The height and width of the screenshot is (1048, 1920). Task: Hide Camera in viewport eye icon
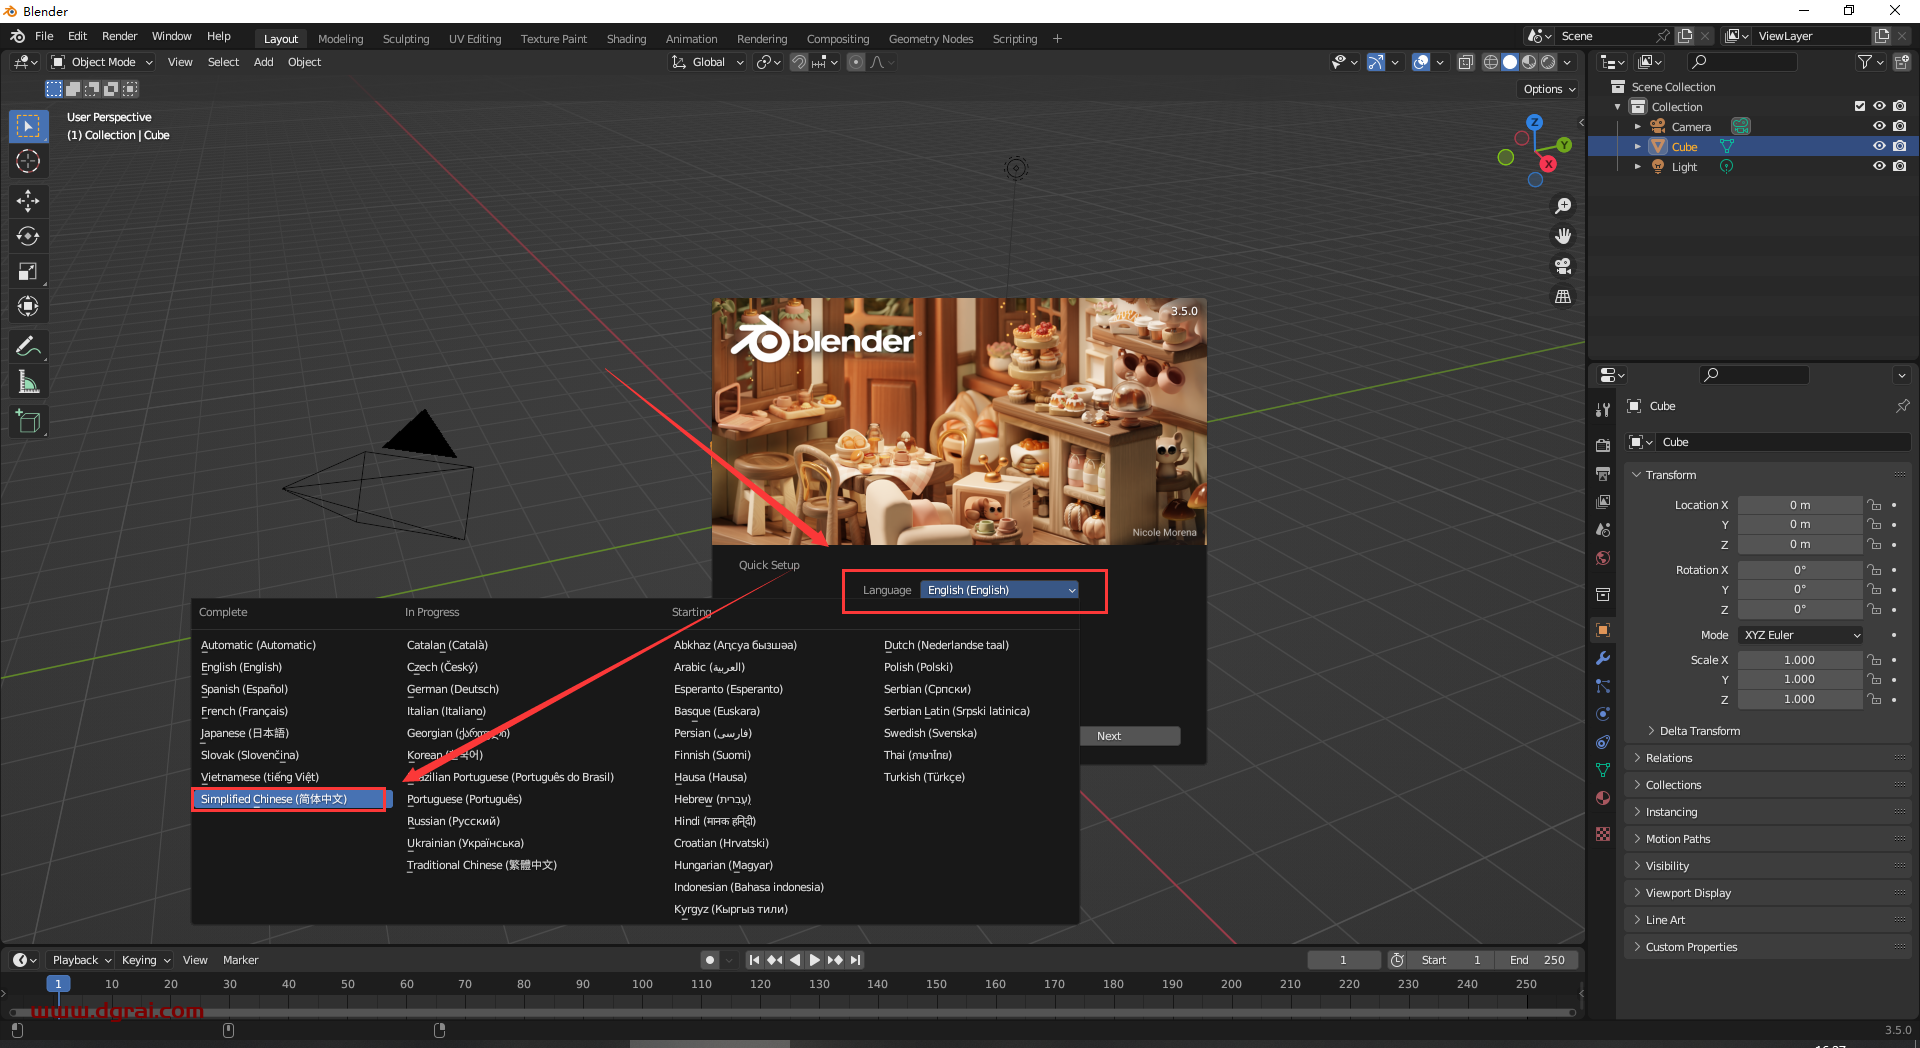point(1879,126)
